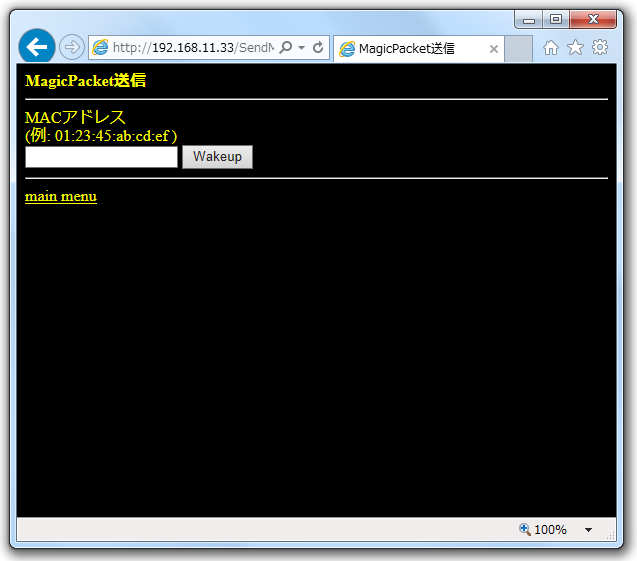The height and width of the screenshot is (561, 637).
Task: Maximize the browser window
Action: click(x=556, y=19)
